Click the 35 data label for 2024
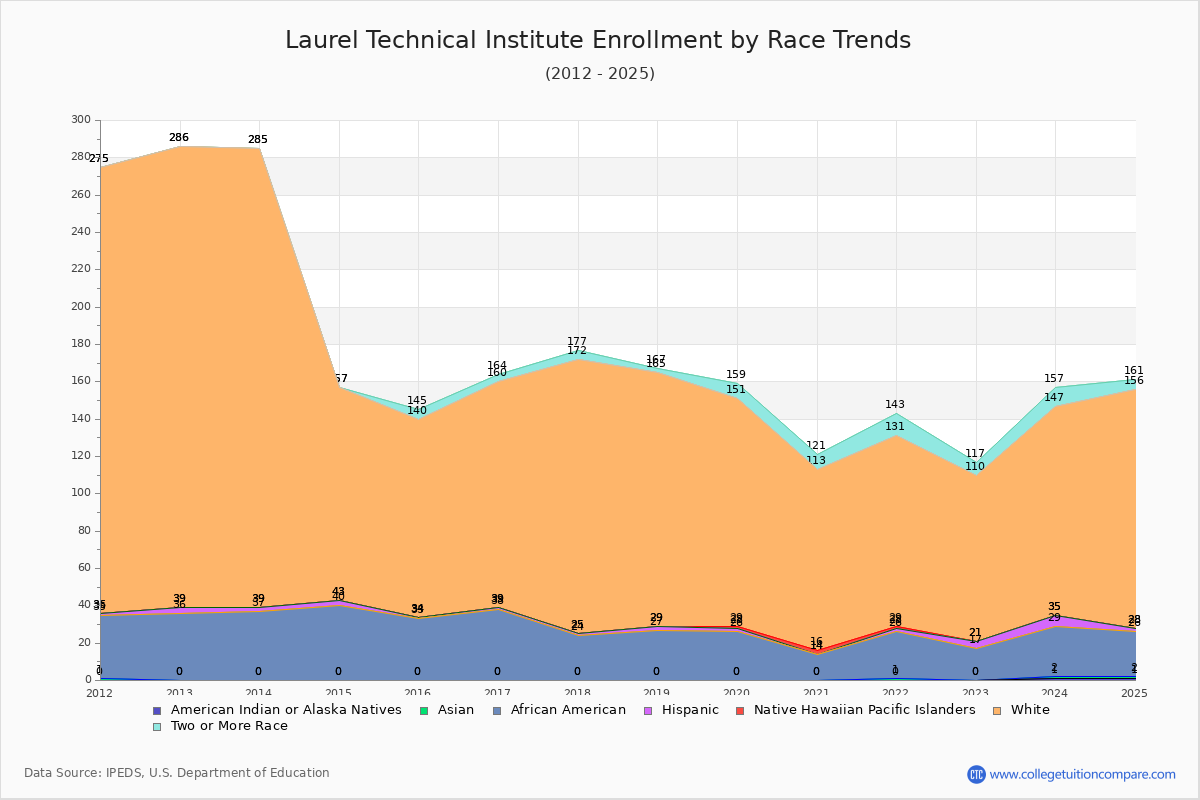 [1054, 607]
